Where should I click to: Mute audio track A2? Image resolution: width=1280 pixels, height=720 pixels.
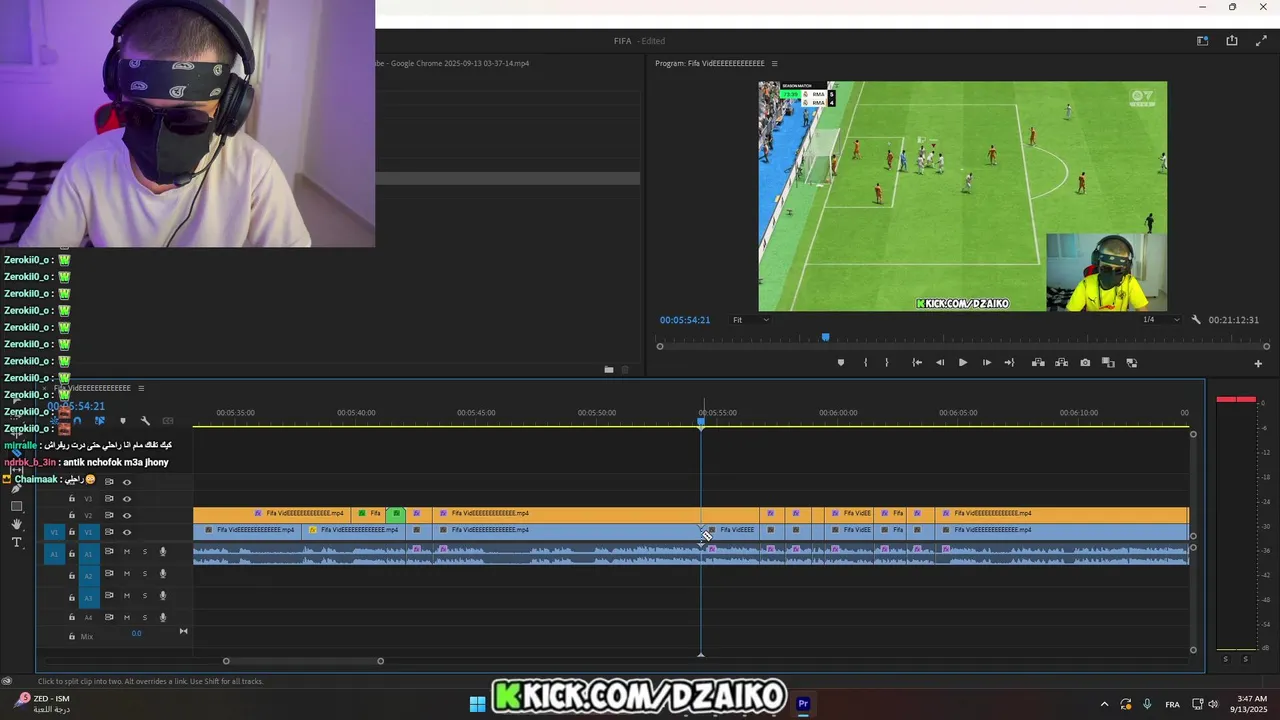127,574
